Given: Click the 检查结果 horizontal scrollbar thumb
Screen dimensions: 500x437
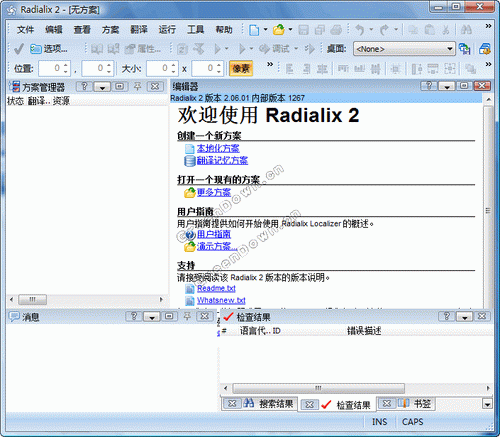Looking at the screenshot, I should (319, 388).
